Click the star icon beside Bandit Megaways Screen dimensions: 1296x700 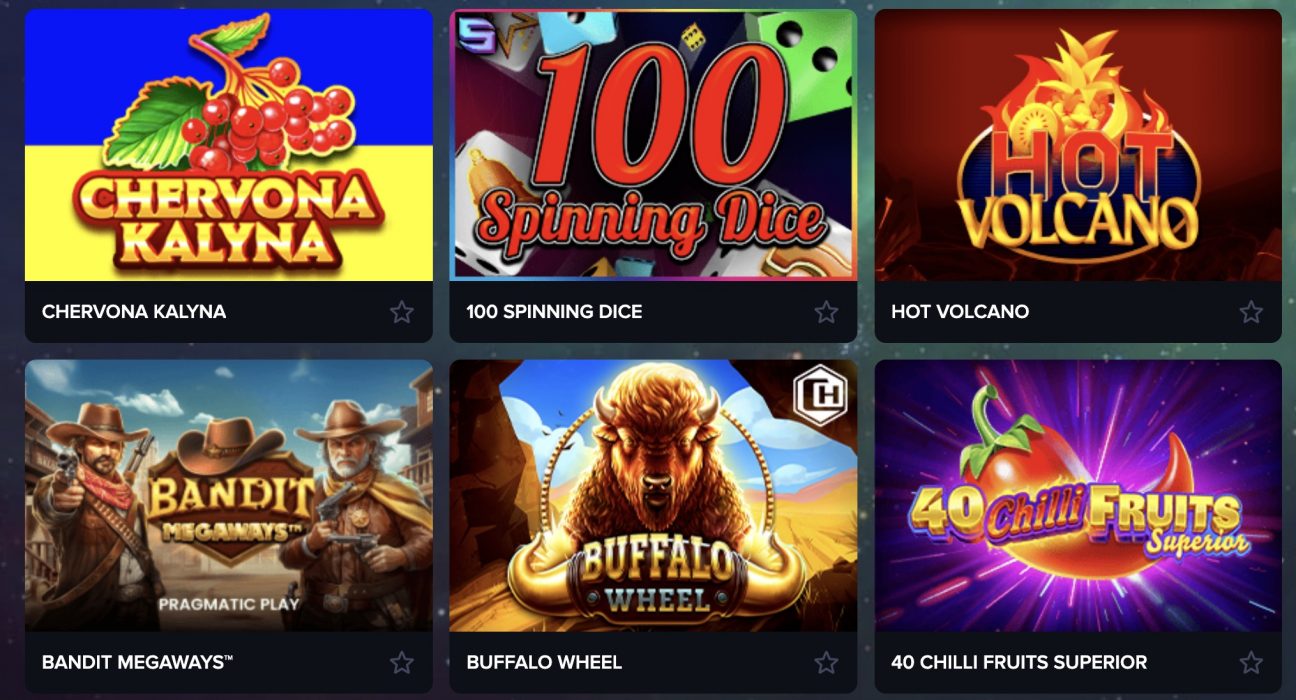402,662
